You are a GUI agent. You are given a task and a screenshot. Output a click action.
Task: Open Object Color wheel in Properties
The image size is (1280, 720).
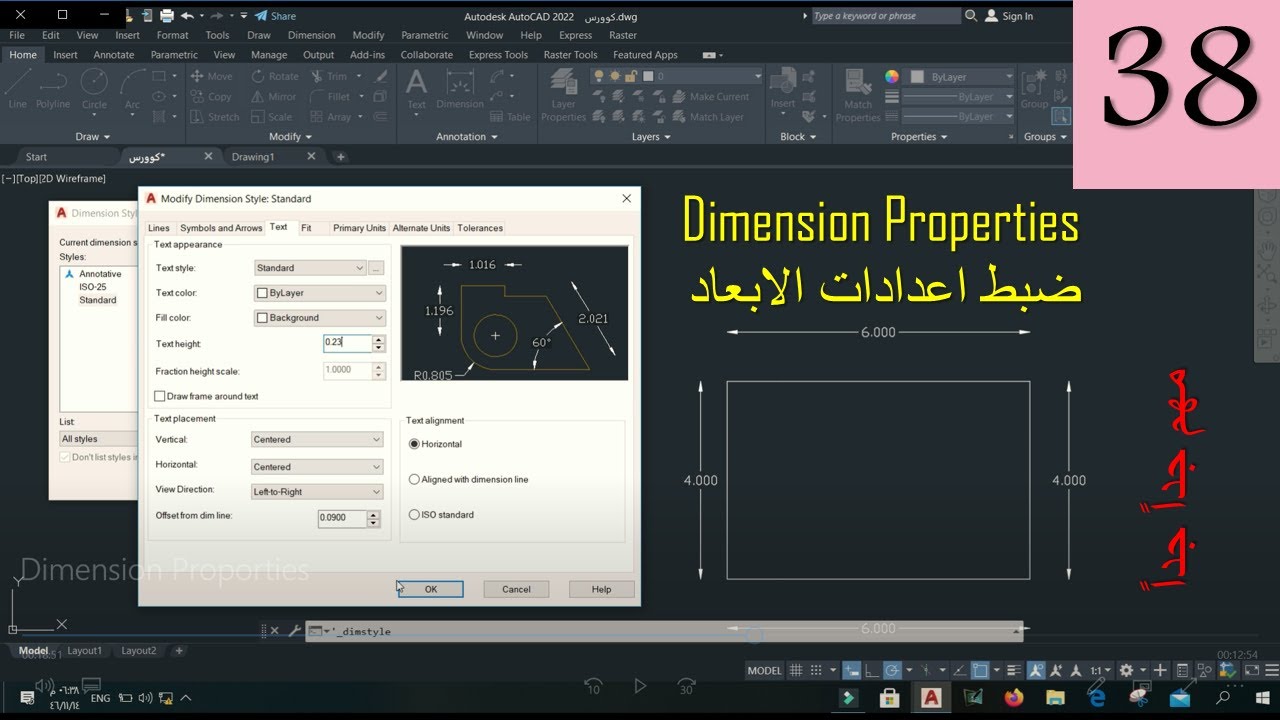(892, 76)
